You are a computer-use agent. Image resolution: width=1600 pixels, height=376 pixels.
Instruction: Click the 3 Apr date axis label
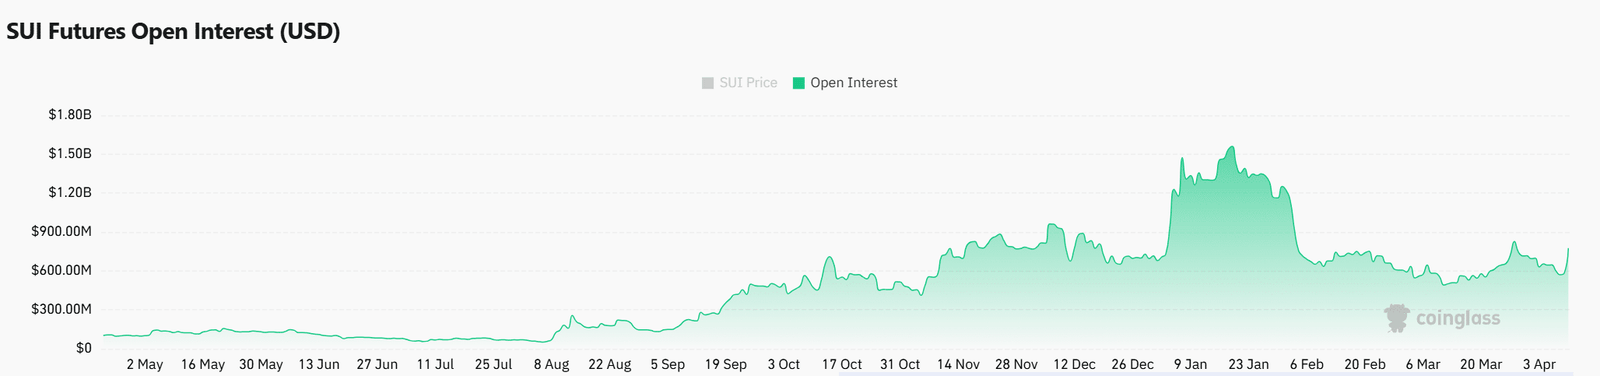coord(1539,365)
